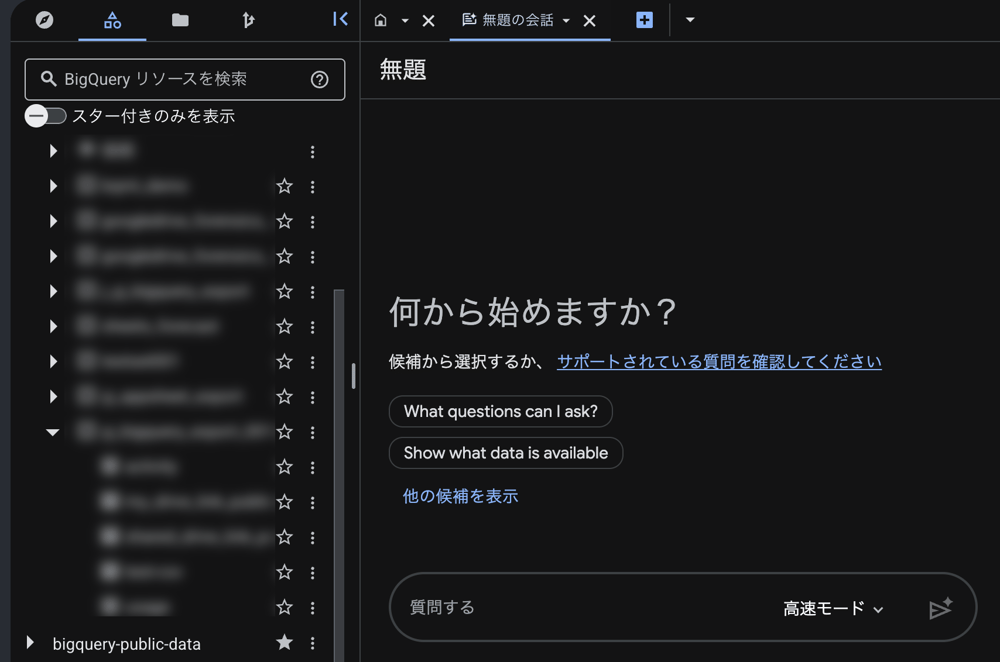Open more options for bigquery-public-data
Viewport: 1000px width, 662px height.
tap(312, 643)
